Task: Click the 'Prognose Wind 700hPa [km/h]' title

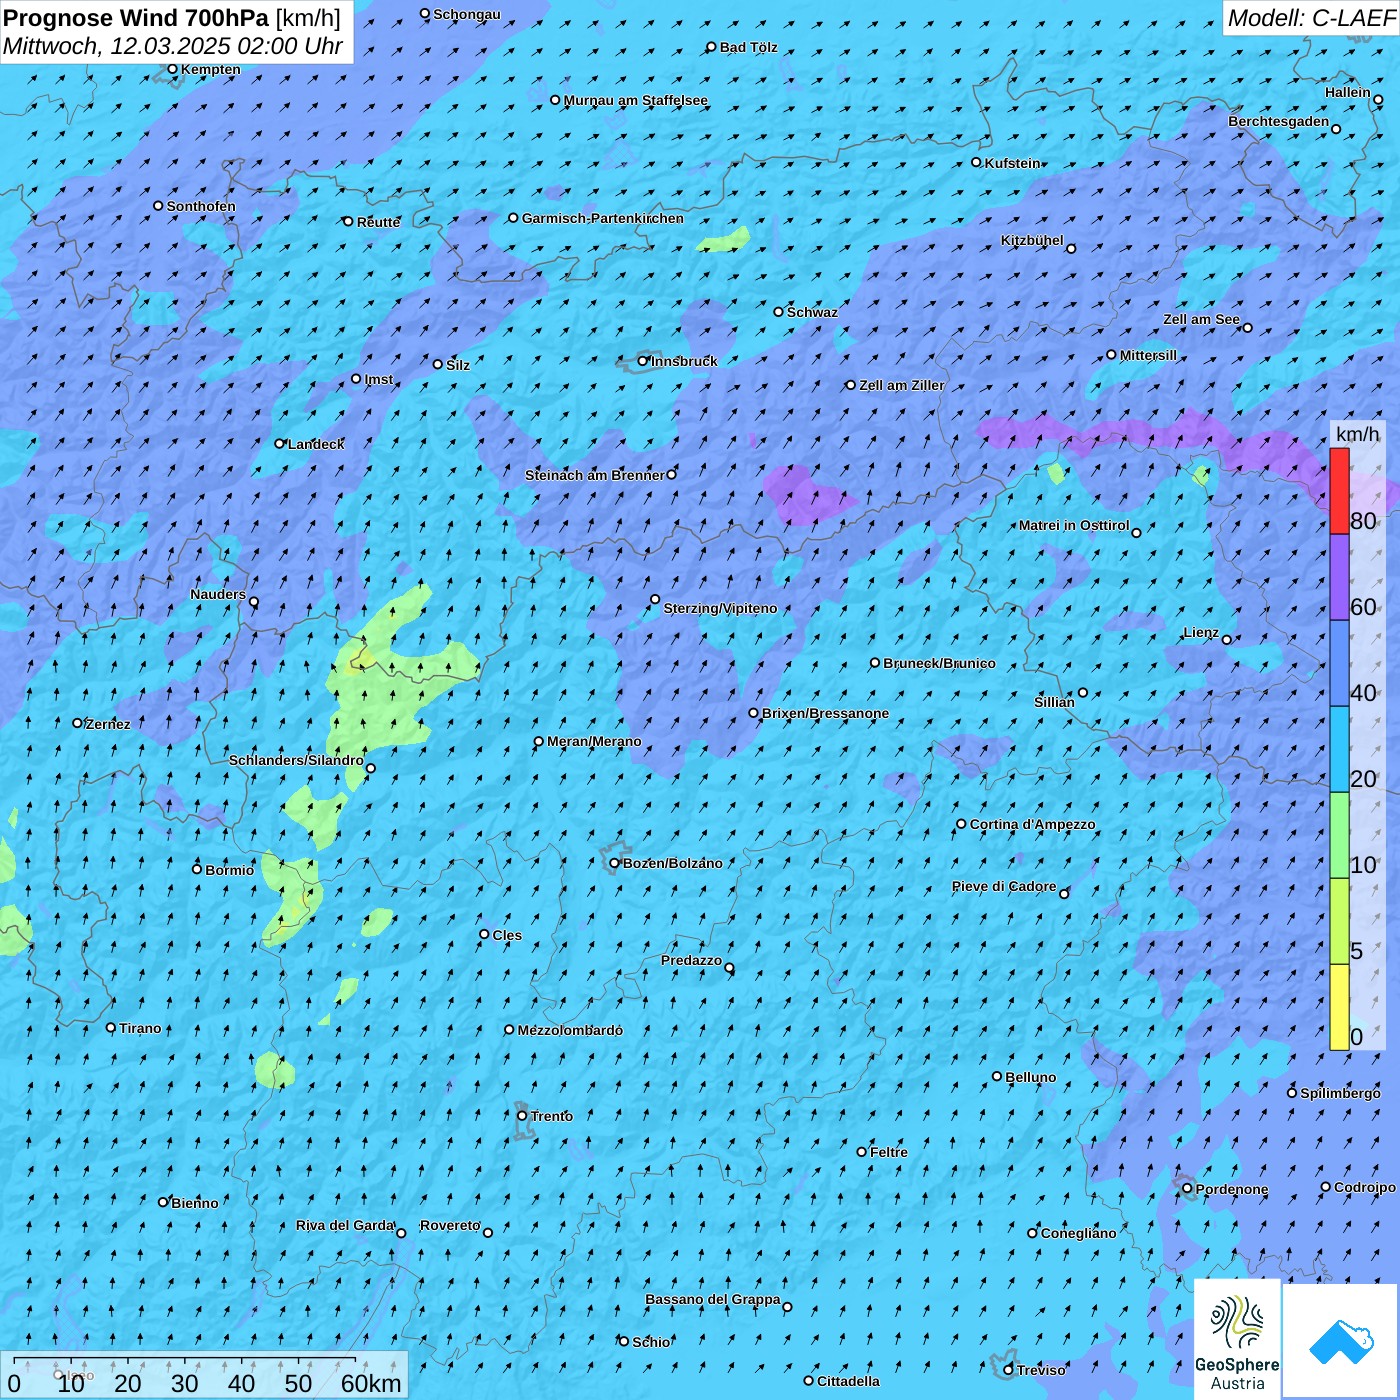Action: click(172, 18)
